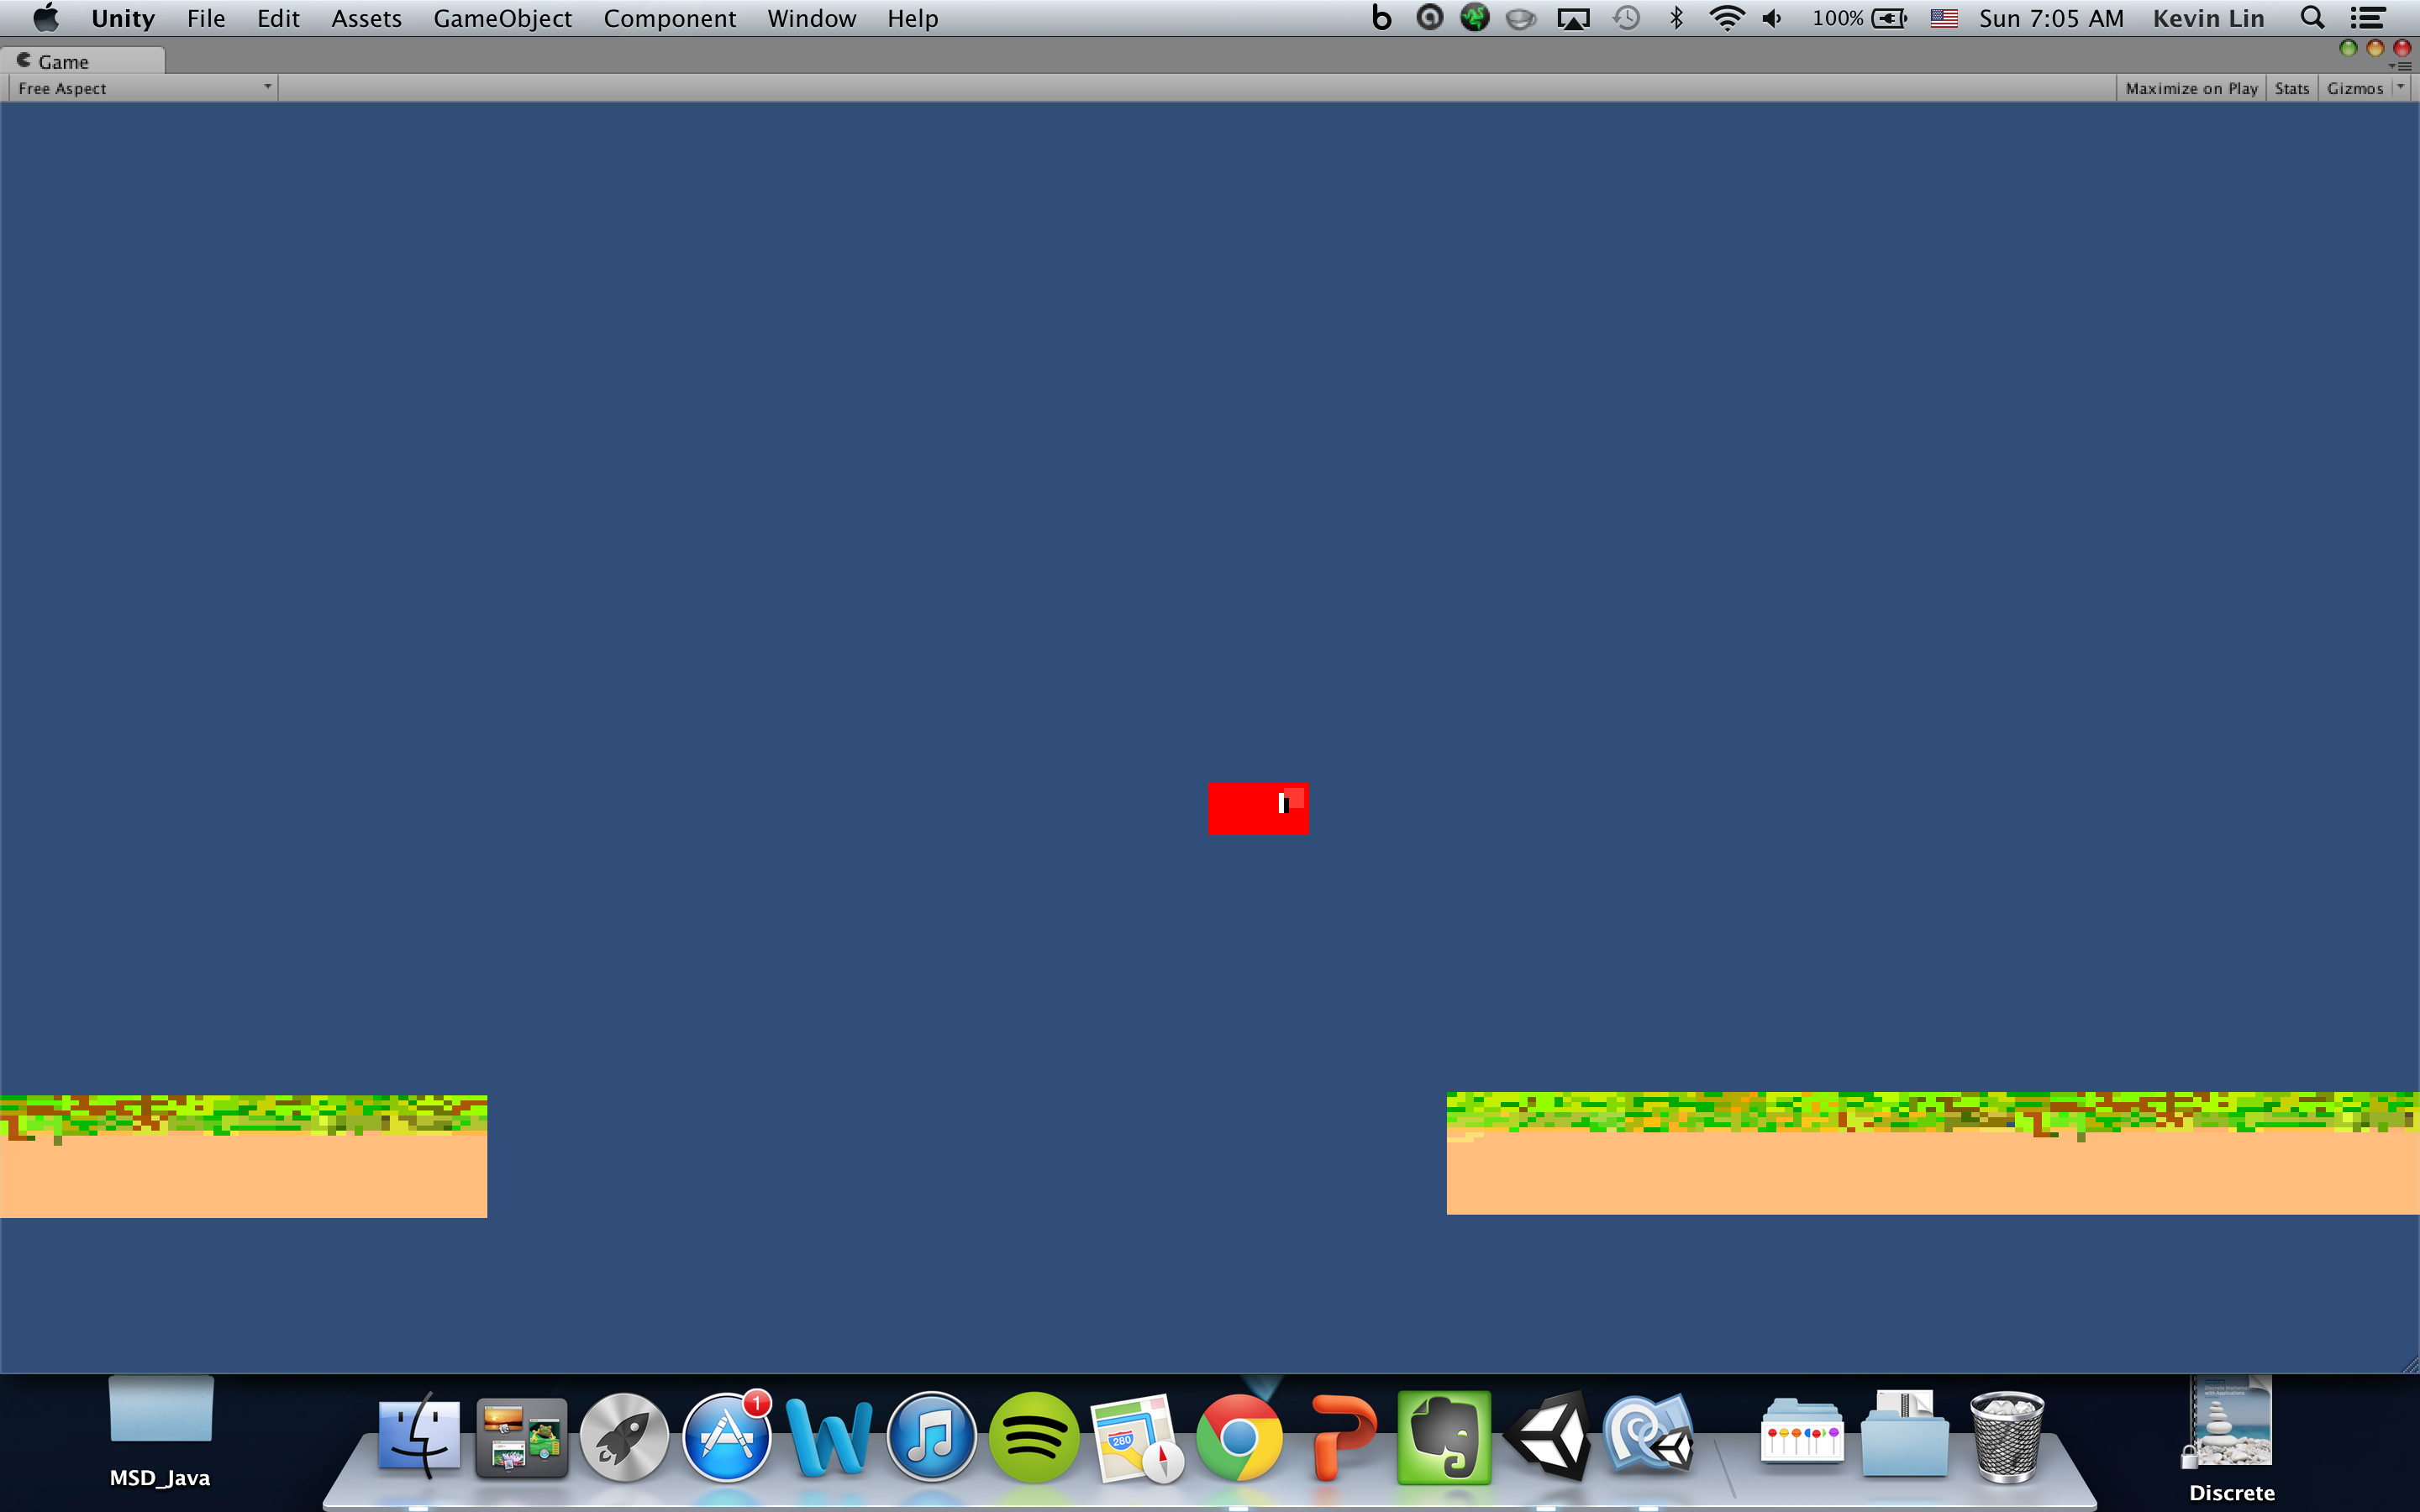Click the Bluetooth menu bar icon
The image size is (2420, 1512).
tap(1677, 18)
